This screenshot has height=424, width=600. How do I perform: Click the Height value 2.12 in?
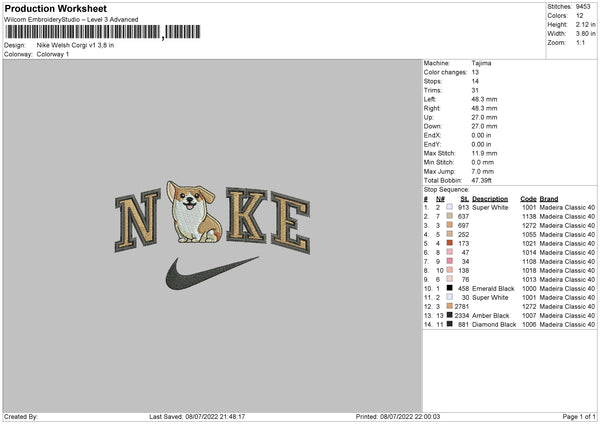585,24
